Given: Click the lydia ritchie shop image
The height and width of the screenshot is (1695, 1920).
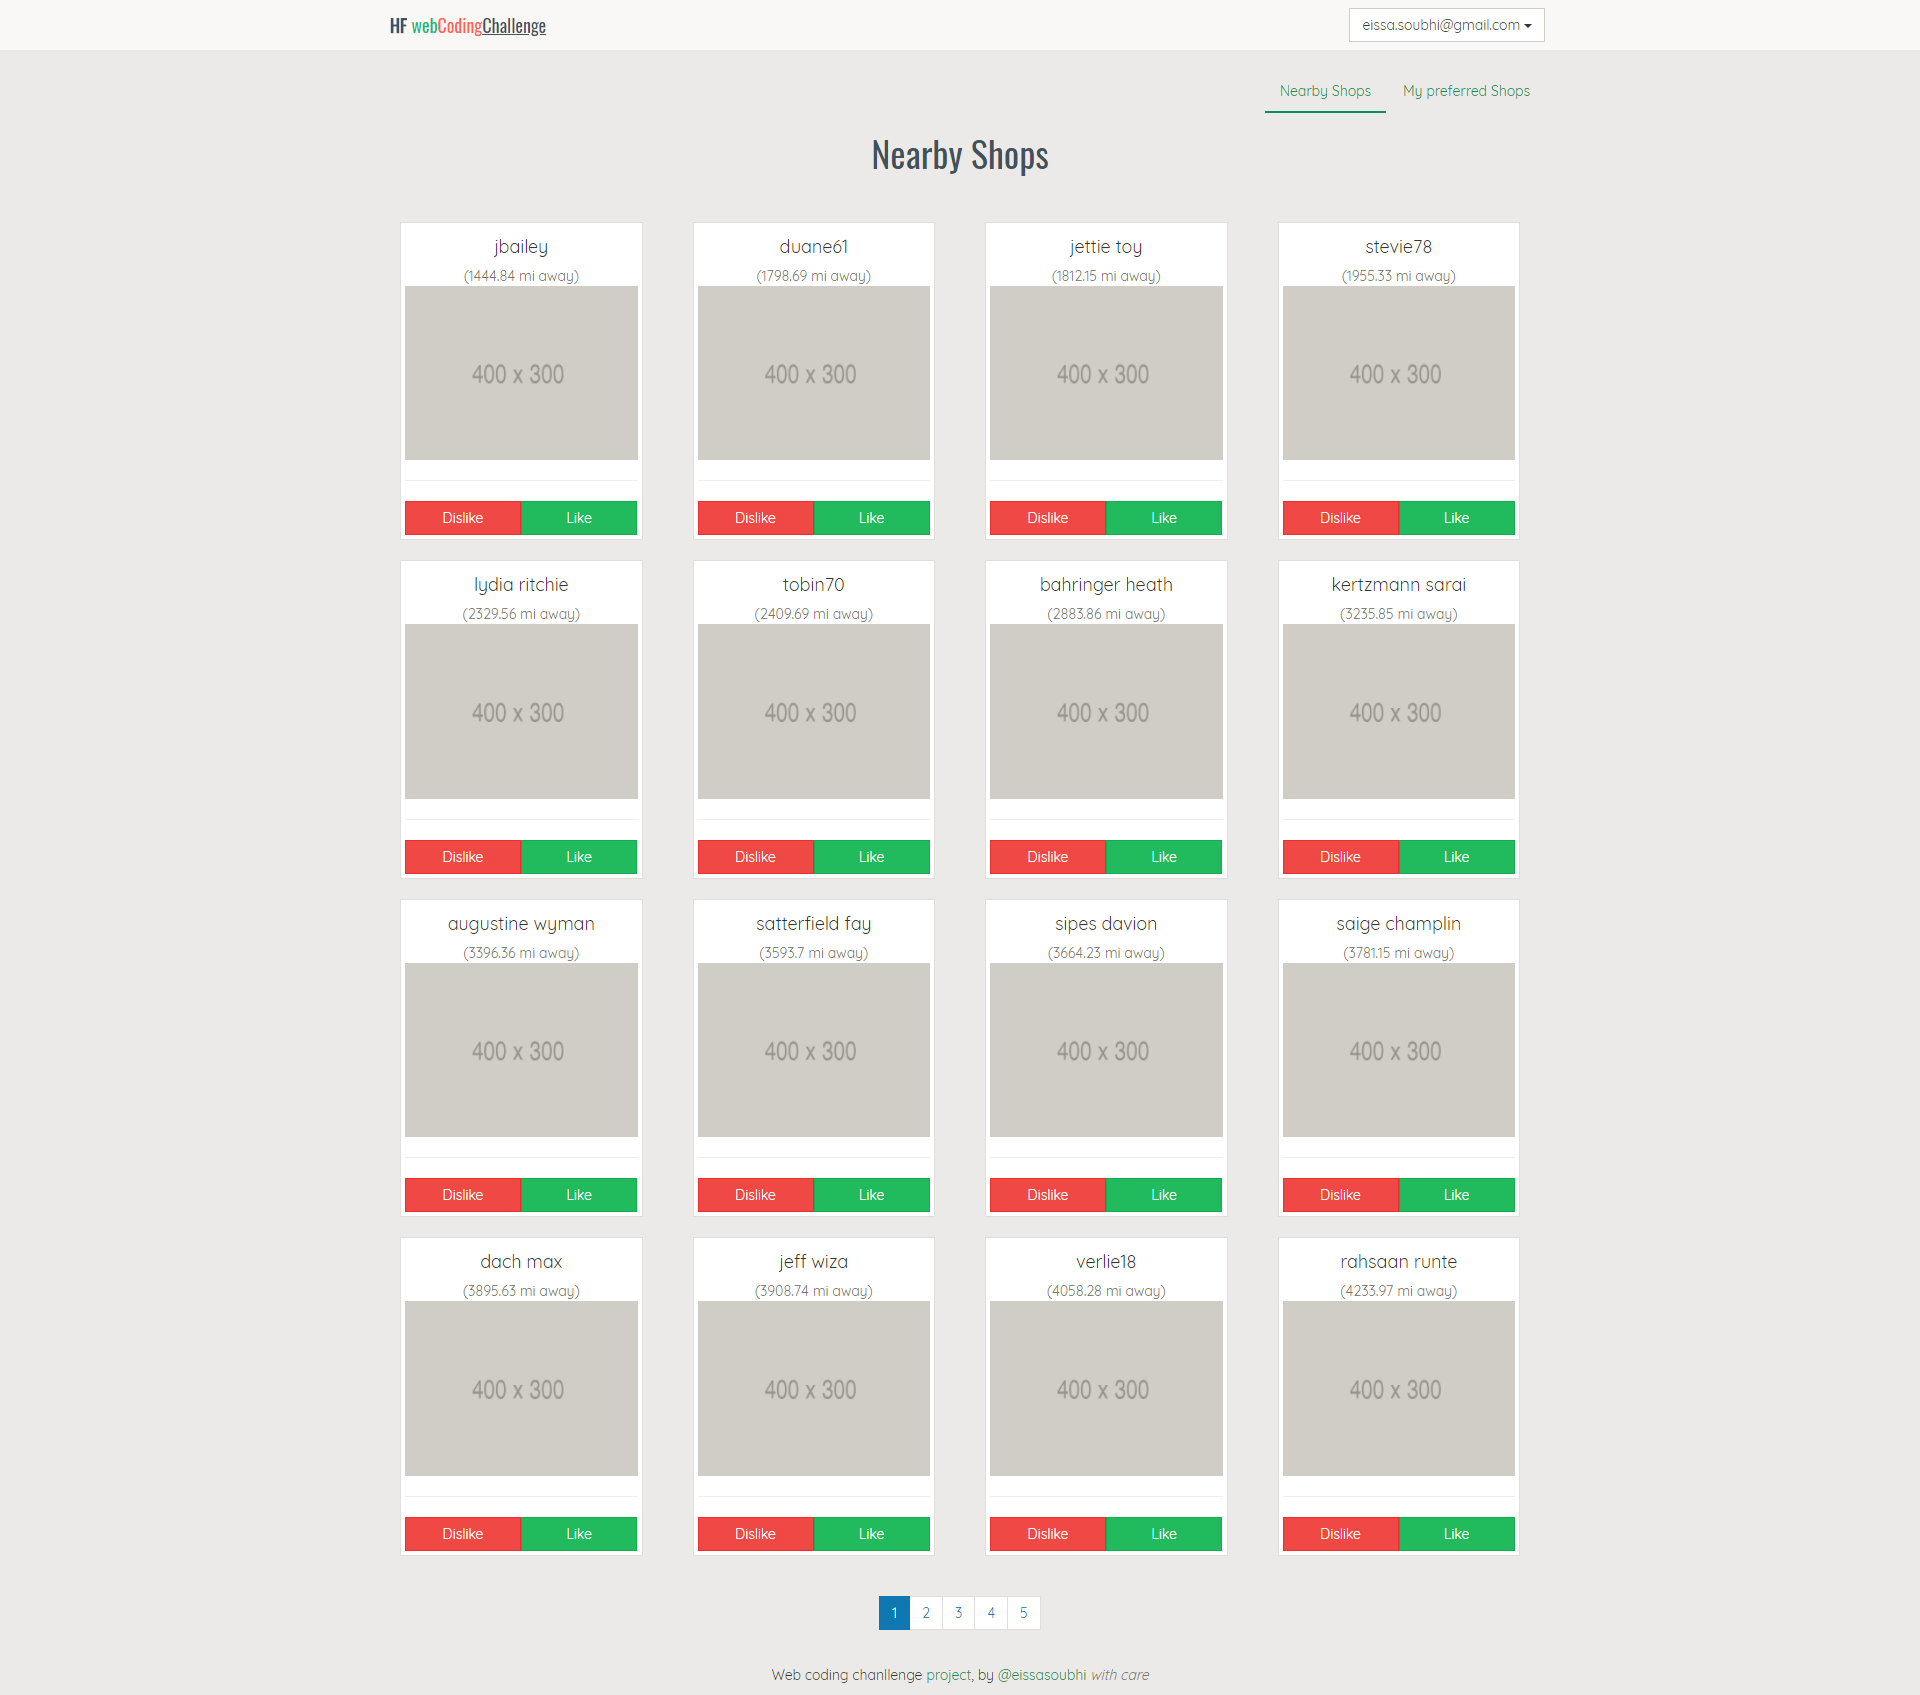Looking at the screenshot, I should coord(521,712).
